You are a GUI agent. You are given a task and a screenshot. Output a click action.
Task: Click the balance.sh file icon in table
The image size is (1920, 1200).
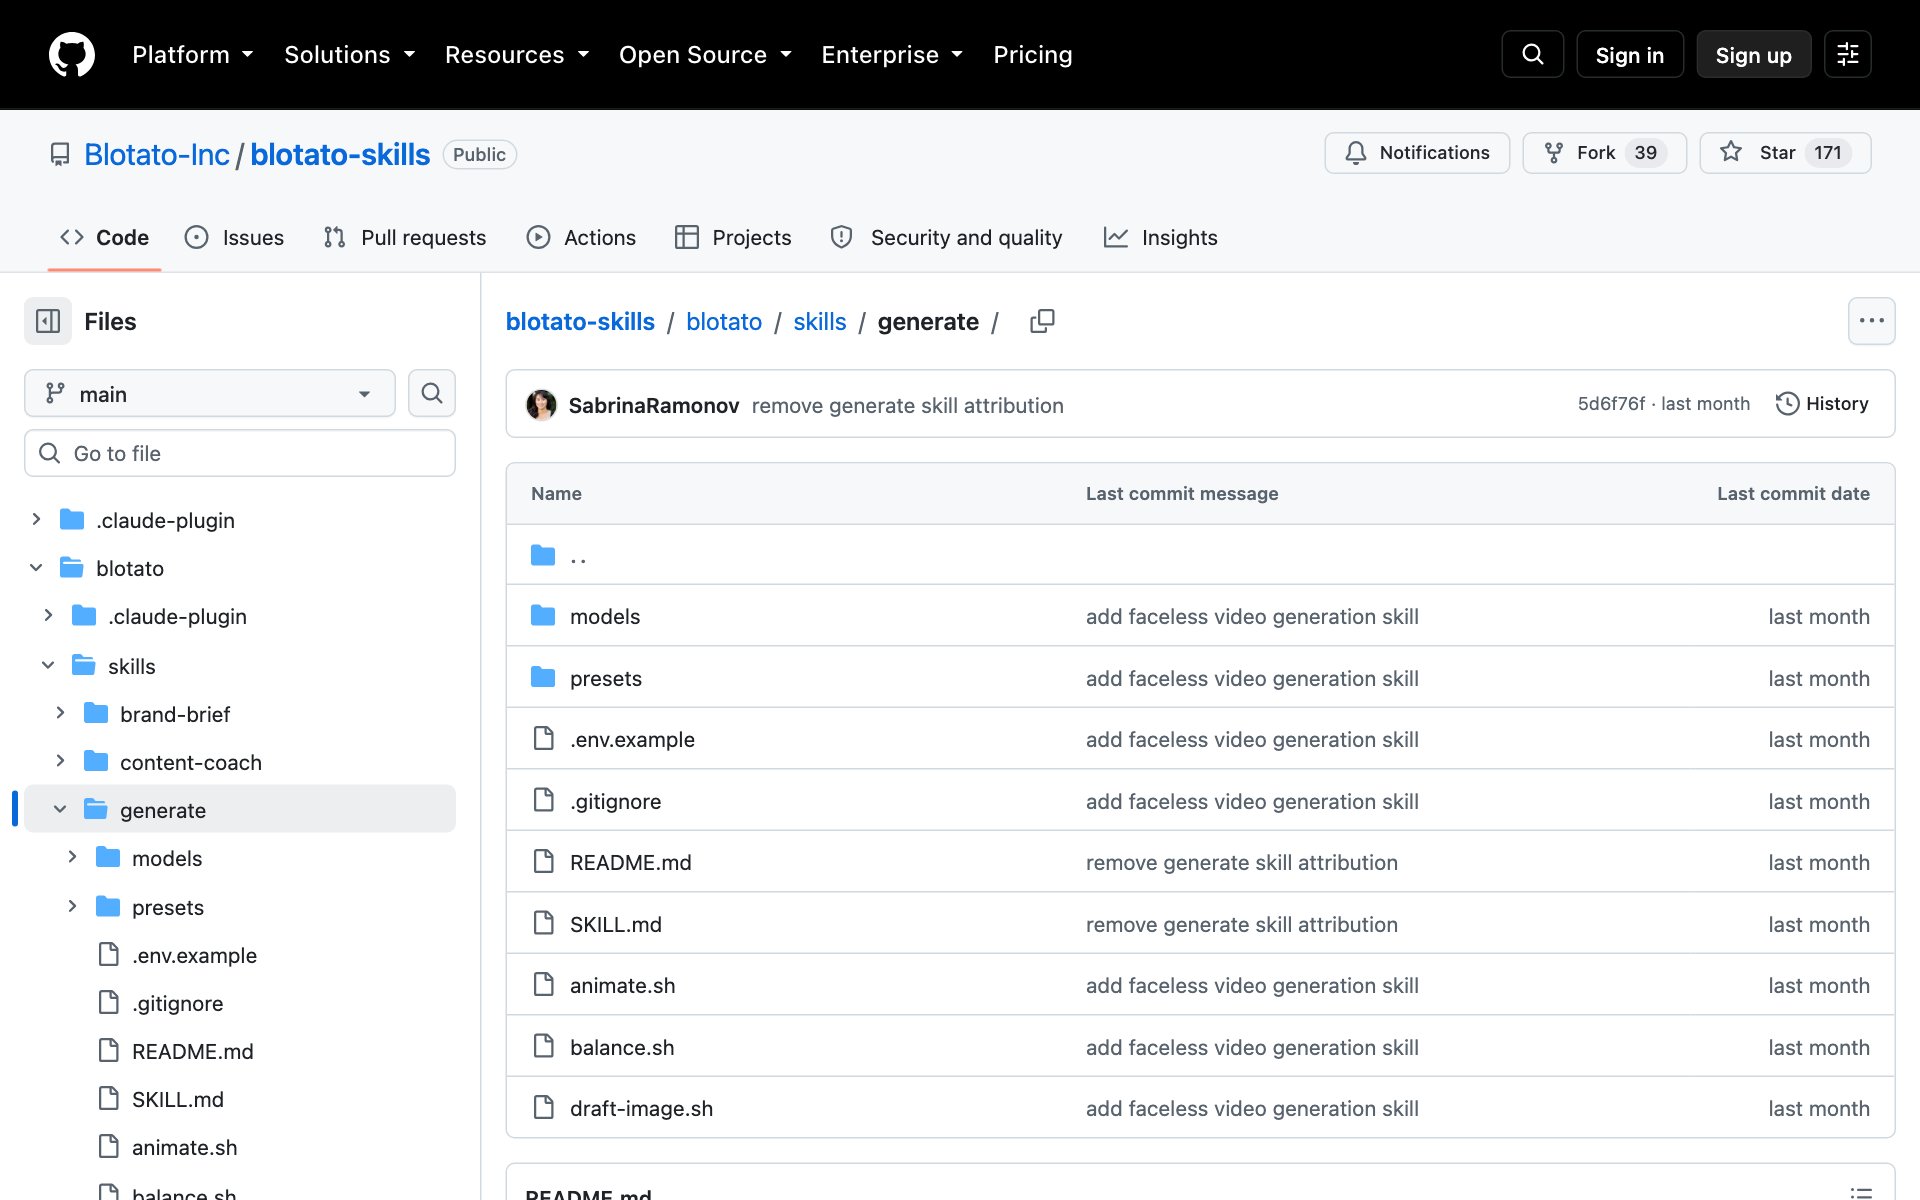click(543, 1047)
